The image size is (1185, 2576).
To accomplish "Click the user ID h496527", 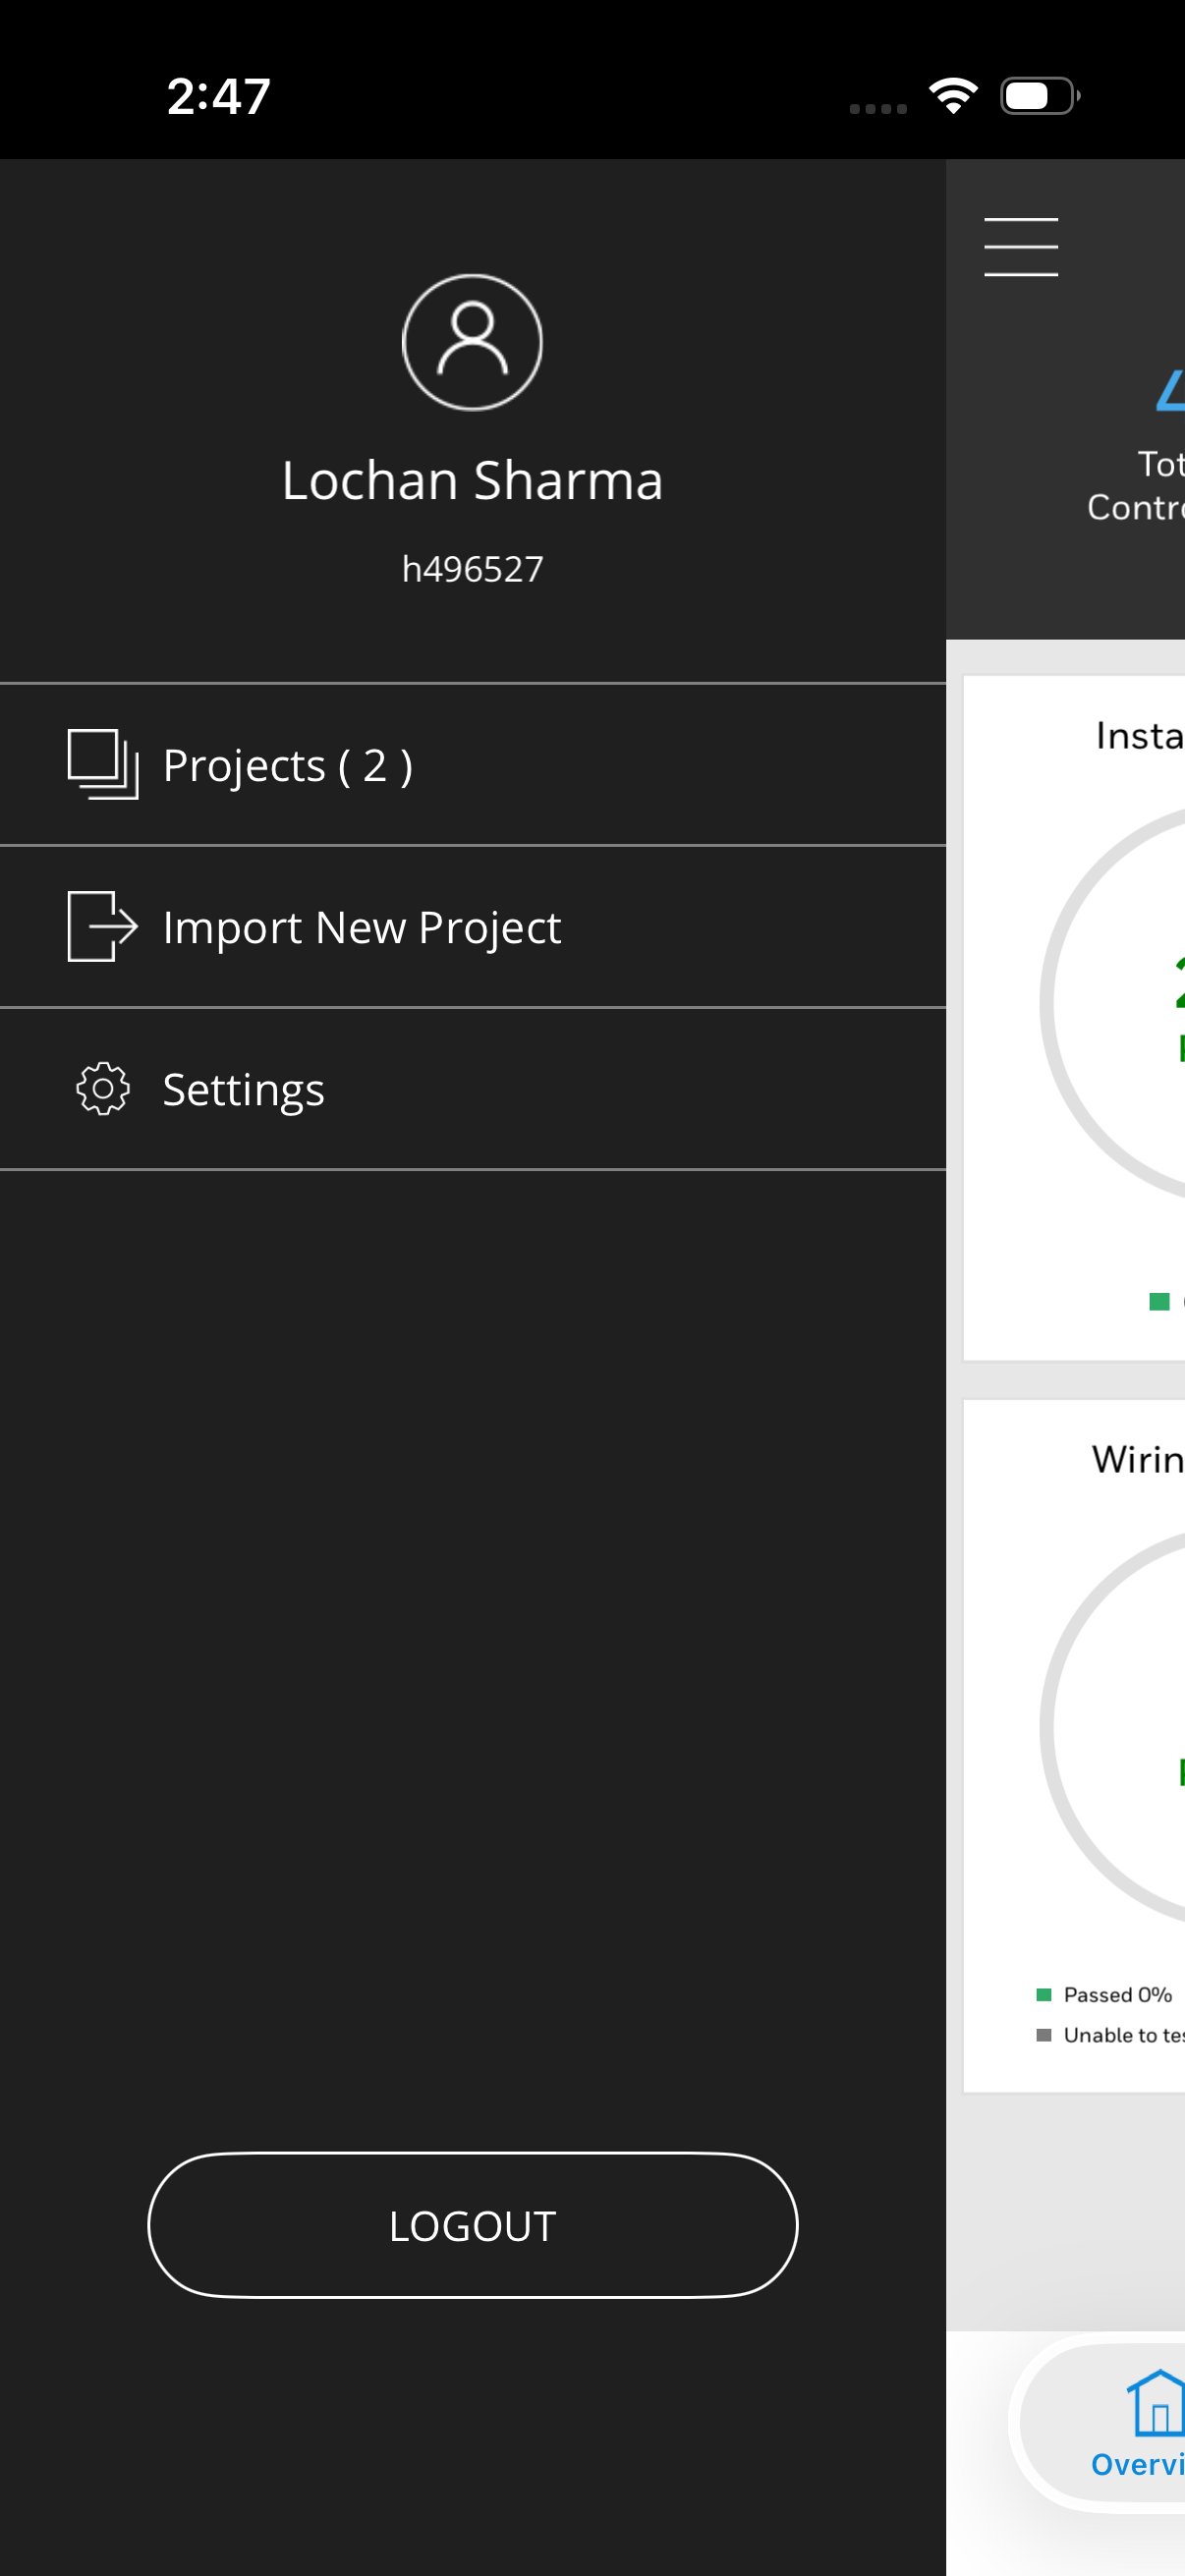I will pos(472,569).
